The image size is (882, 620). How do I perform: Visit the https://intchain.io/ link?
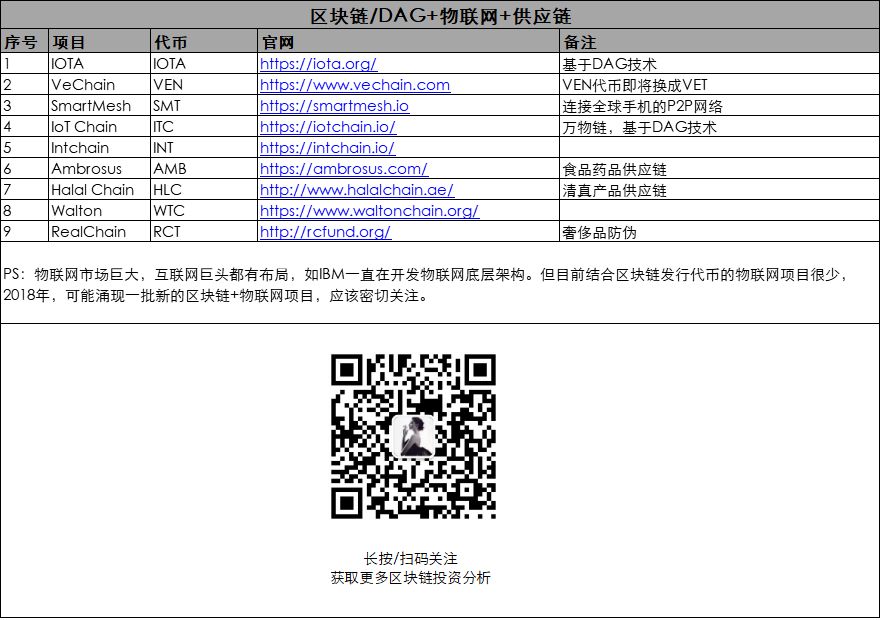[327, 148]
